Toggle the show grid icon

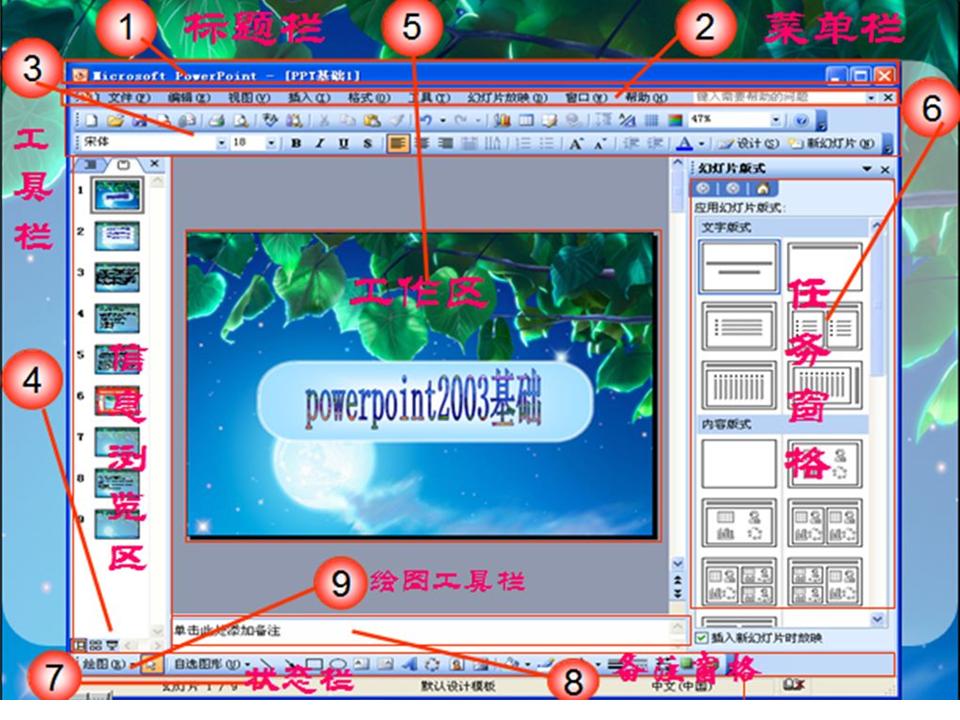pyautogui.click(x=651, y=121)
